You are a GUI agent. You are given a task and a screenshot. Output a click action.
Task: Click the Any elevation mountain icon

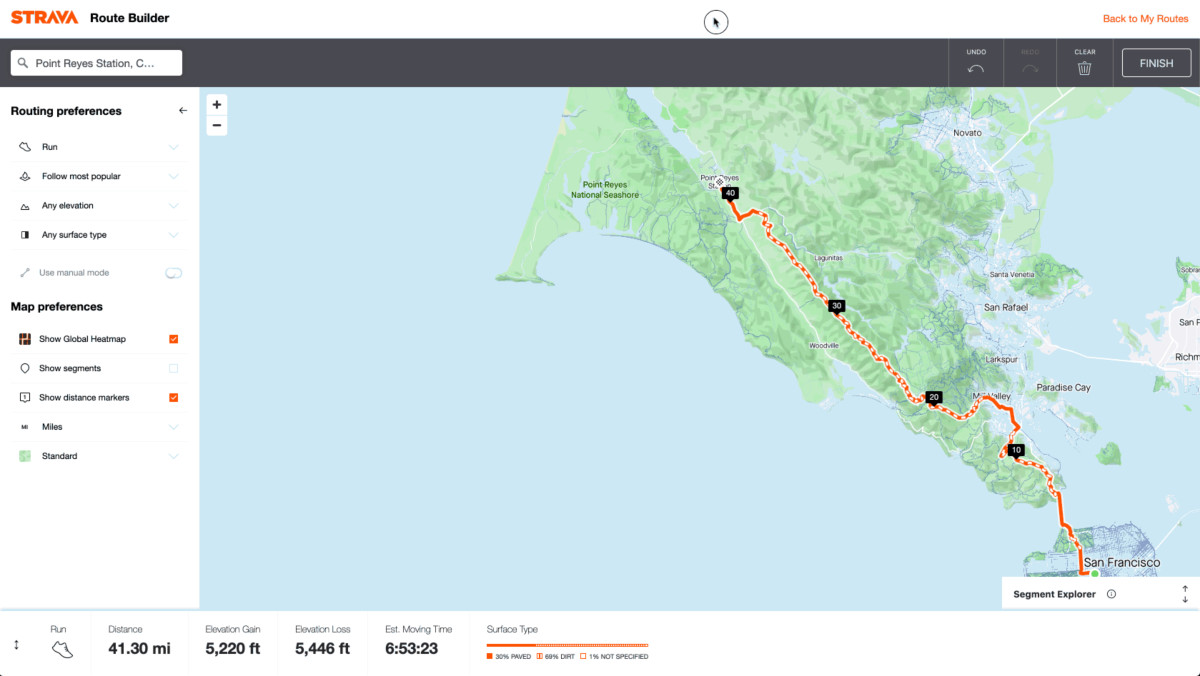[x=25, y=206]
